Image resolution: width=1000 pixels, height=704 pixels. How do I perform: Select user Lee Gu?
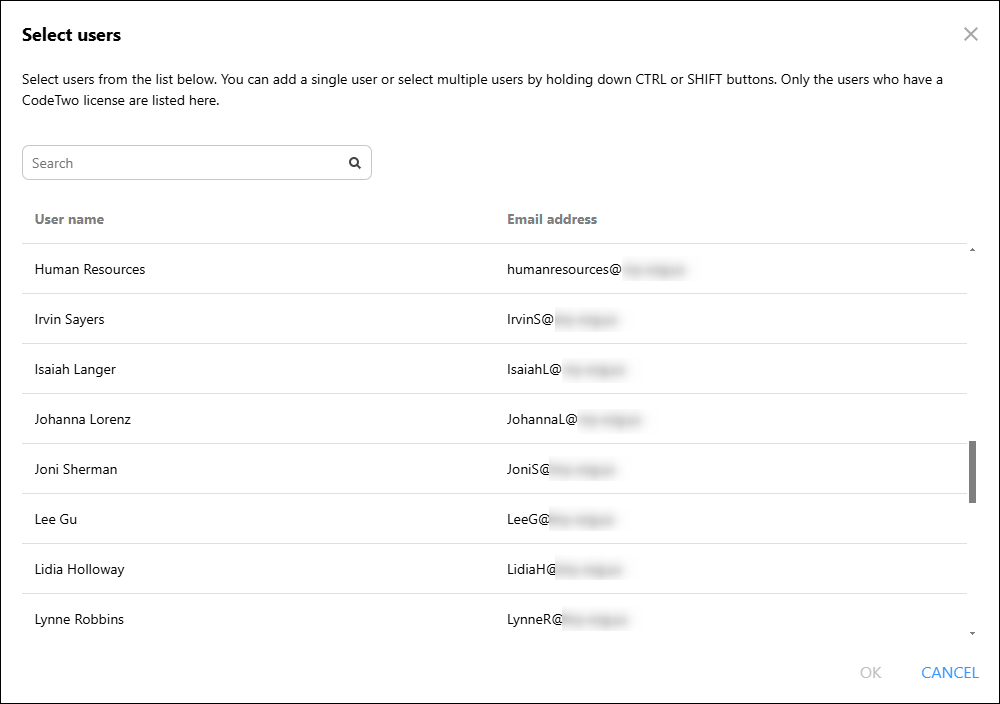click(x=494, y=519)
